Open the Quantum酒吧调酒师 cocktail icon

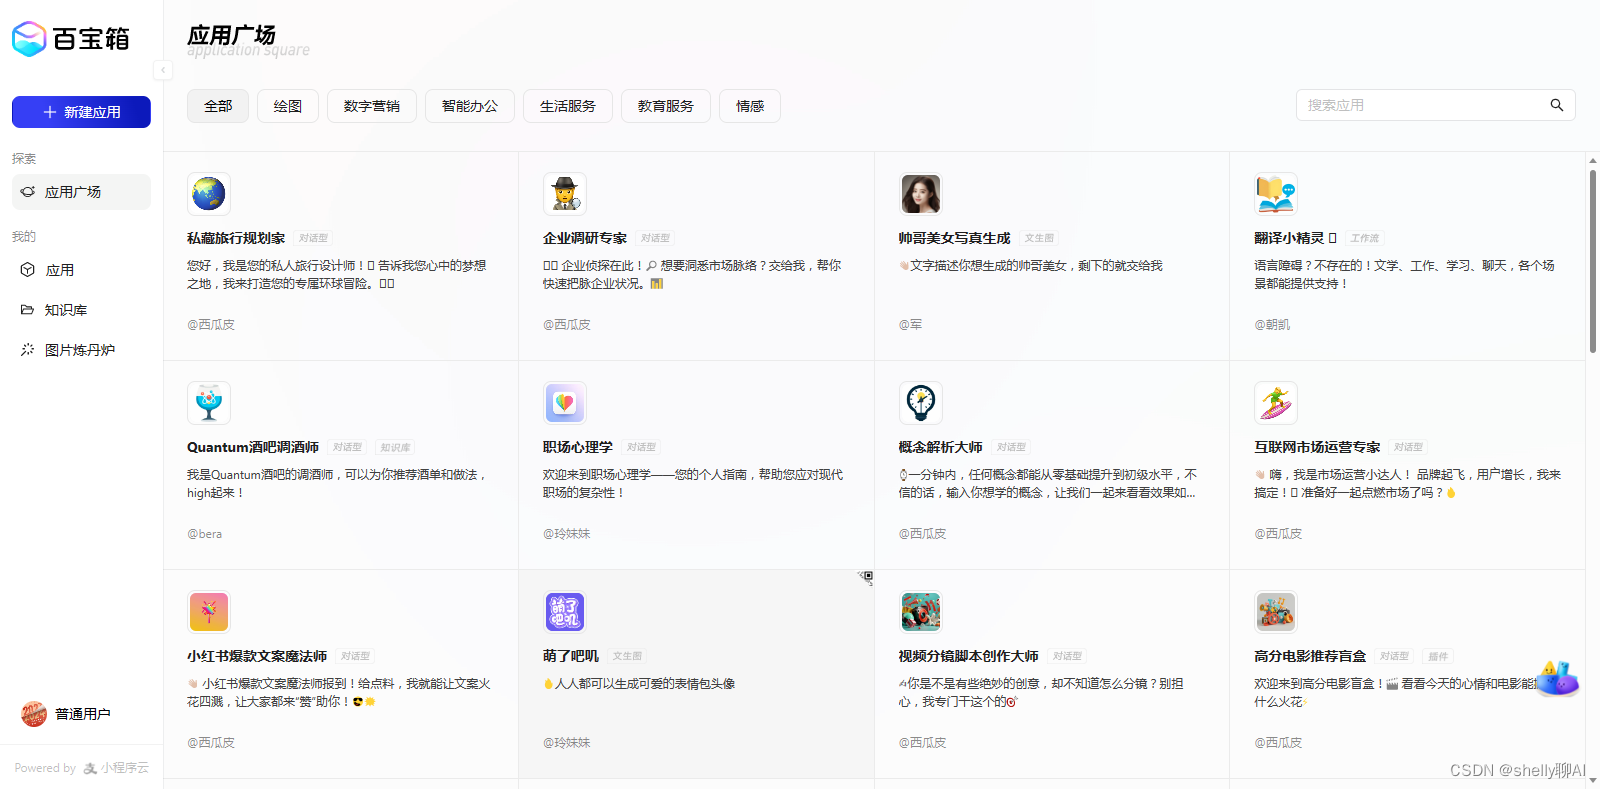(x=209, y=402)
